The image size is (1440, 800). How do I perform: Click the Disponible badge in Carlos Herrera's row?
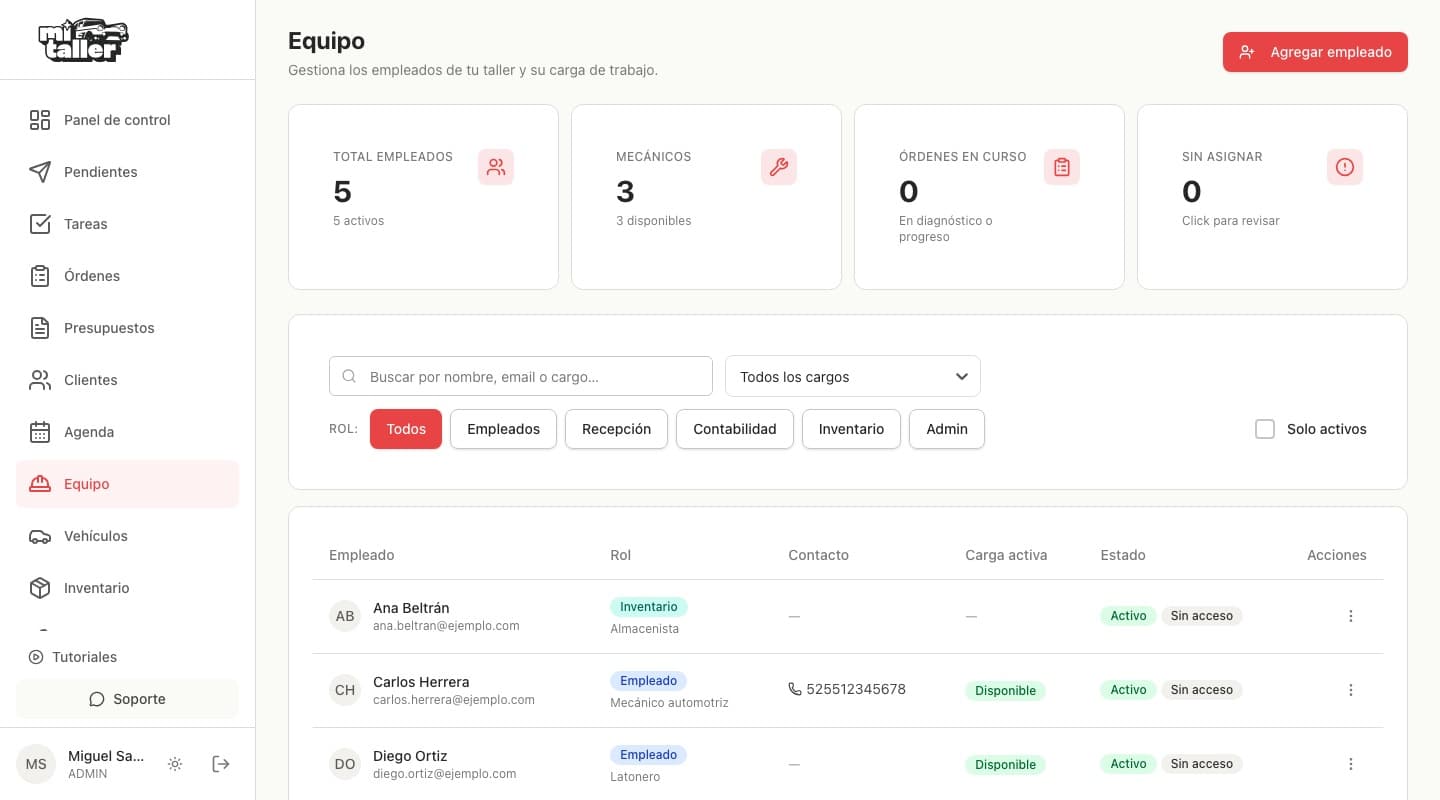click(1006, 690)
